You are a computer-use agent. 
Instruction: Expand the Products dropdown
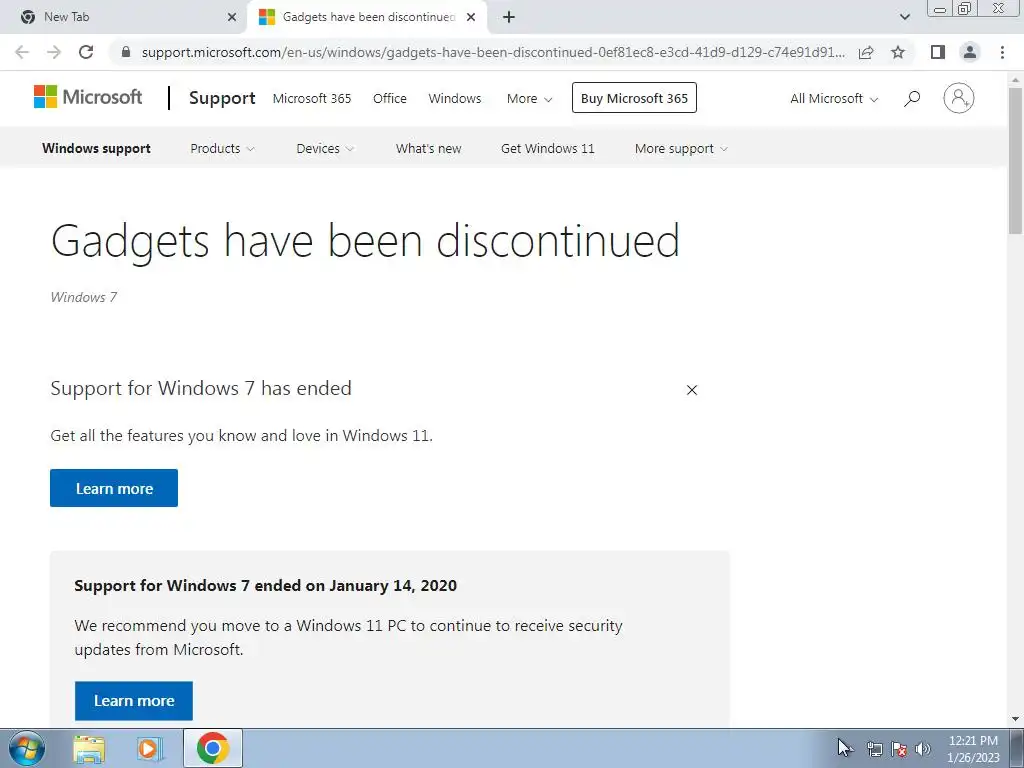[x=222, y=148]
